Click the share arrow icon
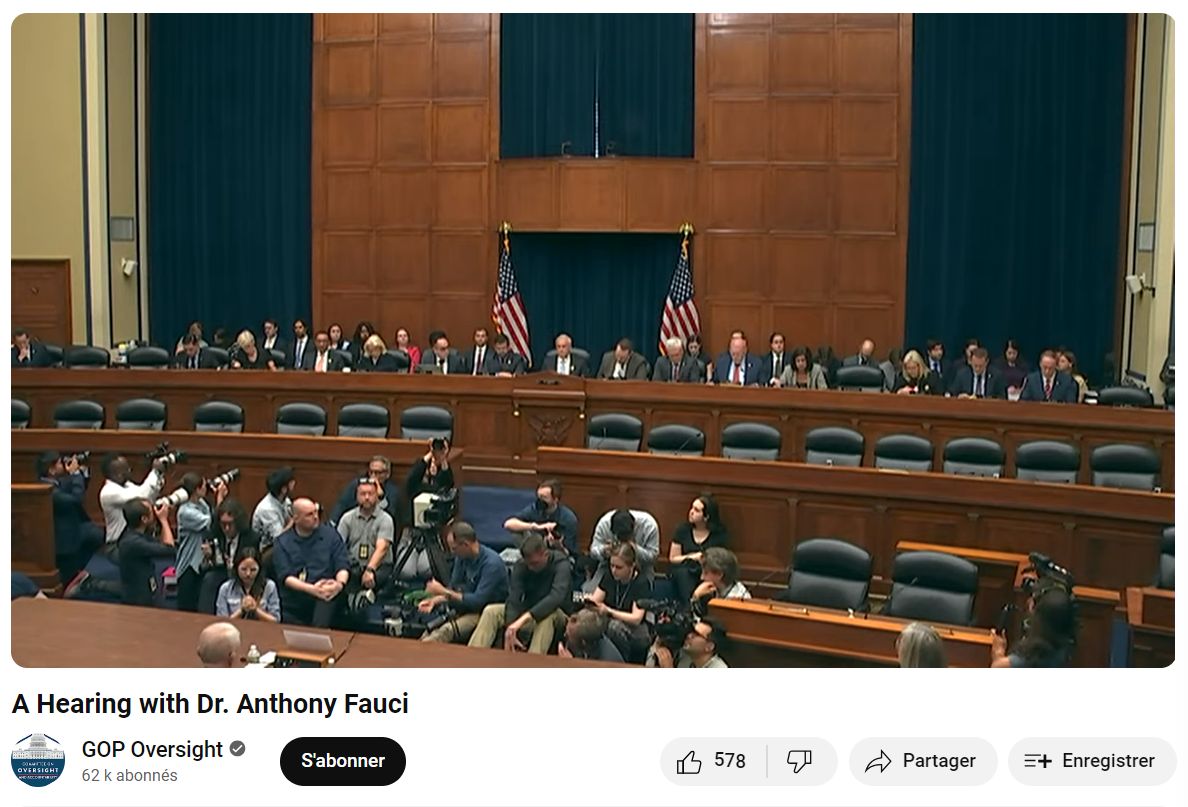The image size is (1188, 807). pyautogui.click(x=877, y=761)
